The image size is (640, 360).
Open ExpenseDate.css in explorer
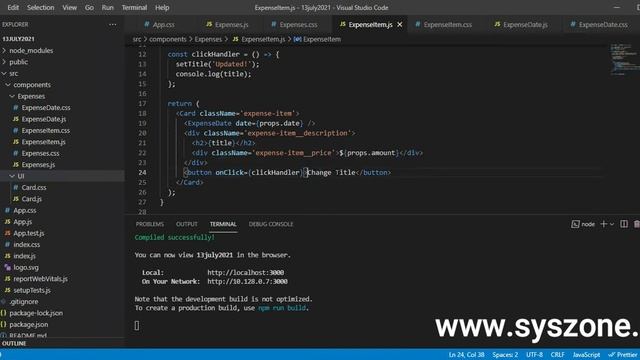tap(46, 108)
